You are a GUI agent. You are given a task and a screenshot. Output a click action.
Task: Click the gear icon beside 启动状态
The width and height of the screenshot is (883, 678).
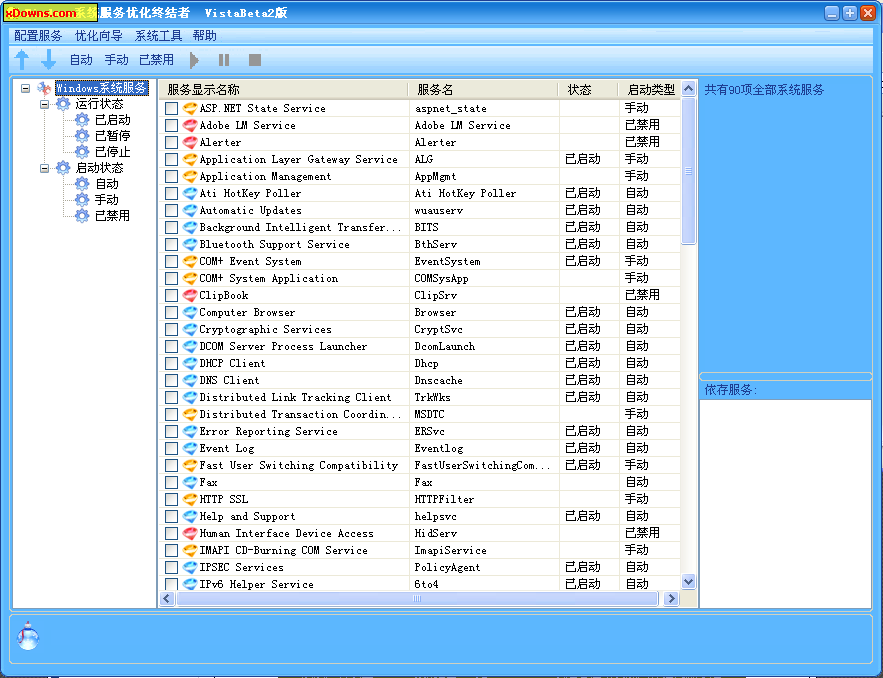(x=63, y=168)
